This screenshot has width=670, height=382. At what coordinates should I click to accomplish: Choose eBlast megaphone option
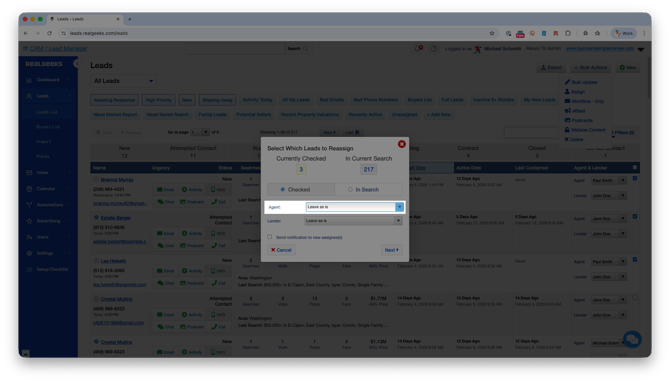pyautogui.click(x=575, y=111)
